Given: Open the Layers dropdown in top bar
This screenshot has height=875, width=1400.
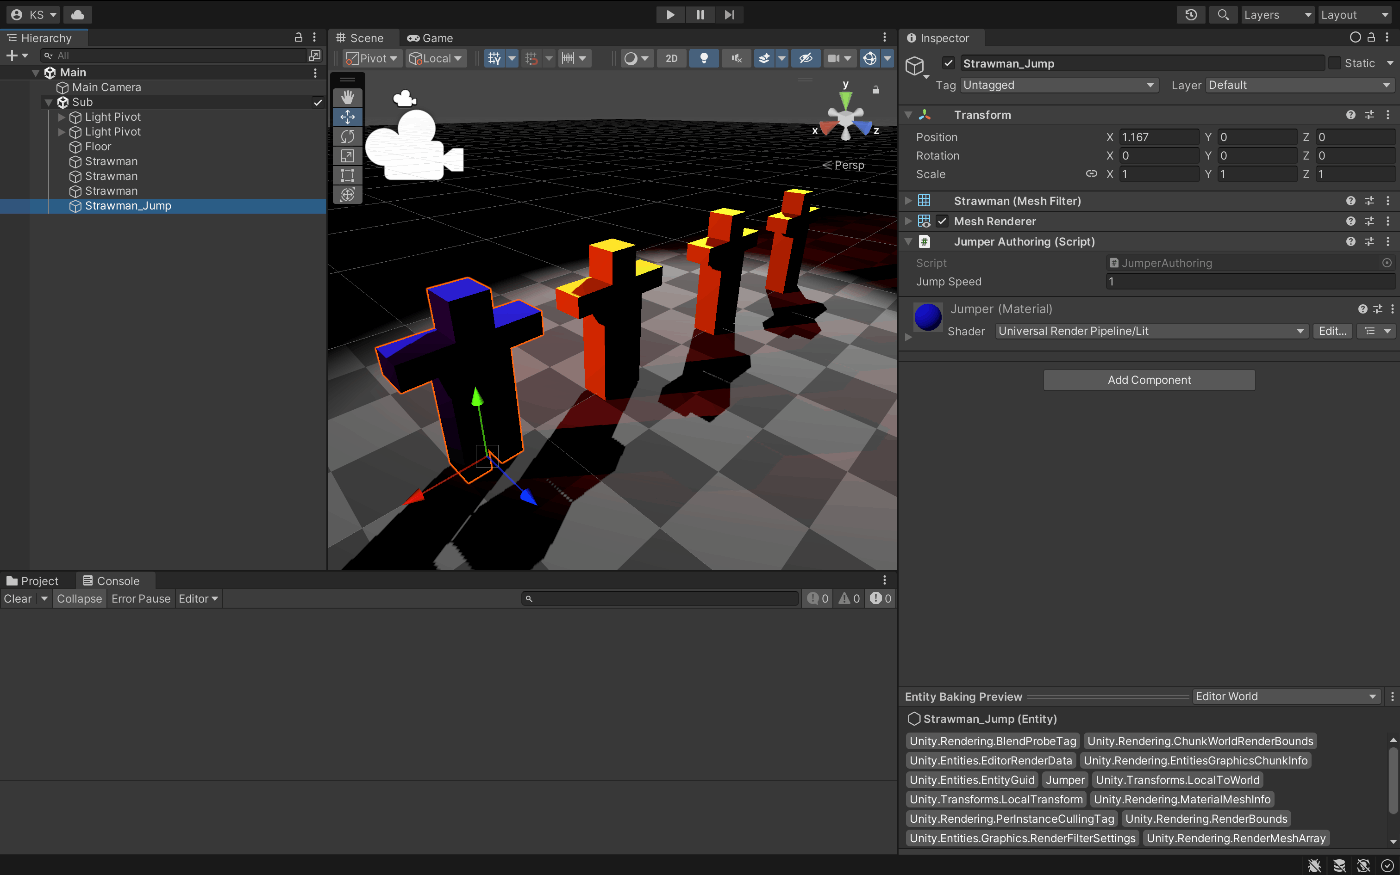Looking at the screenshot, I should click(x=1278, y=15).
